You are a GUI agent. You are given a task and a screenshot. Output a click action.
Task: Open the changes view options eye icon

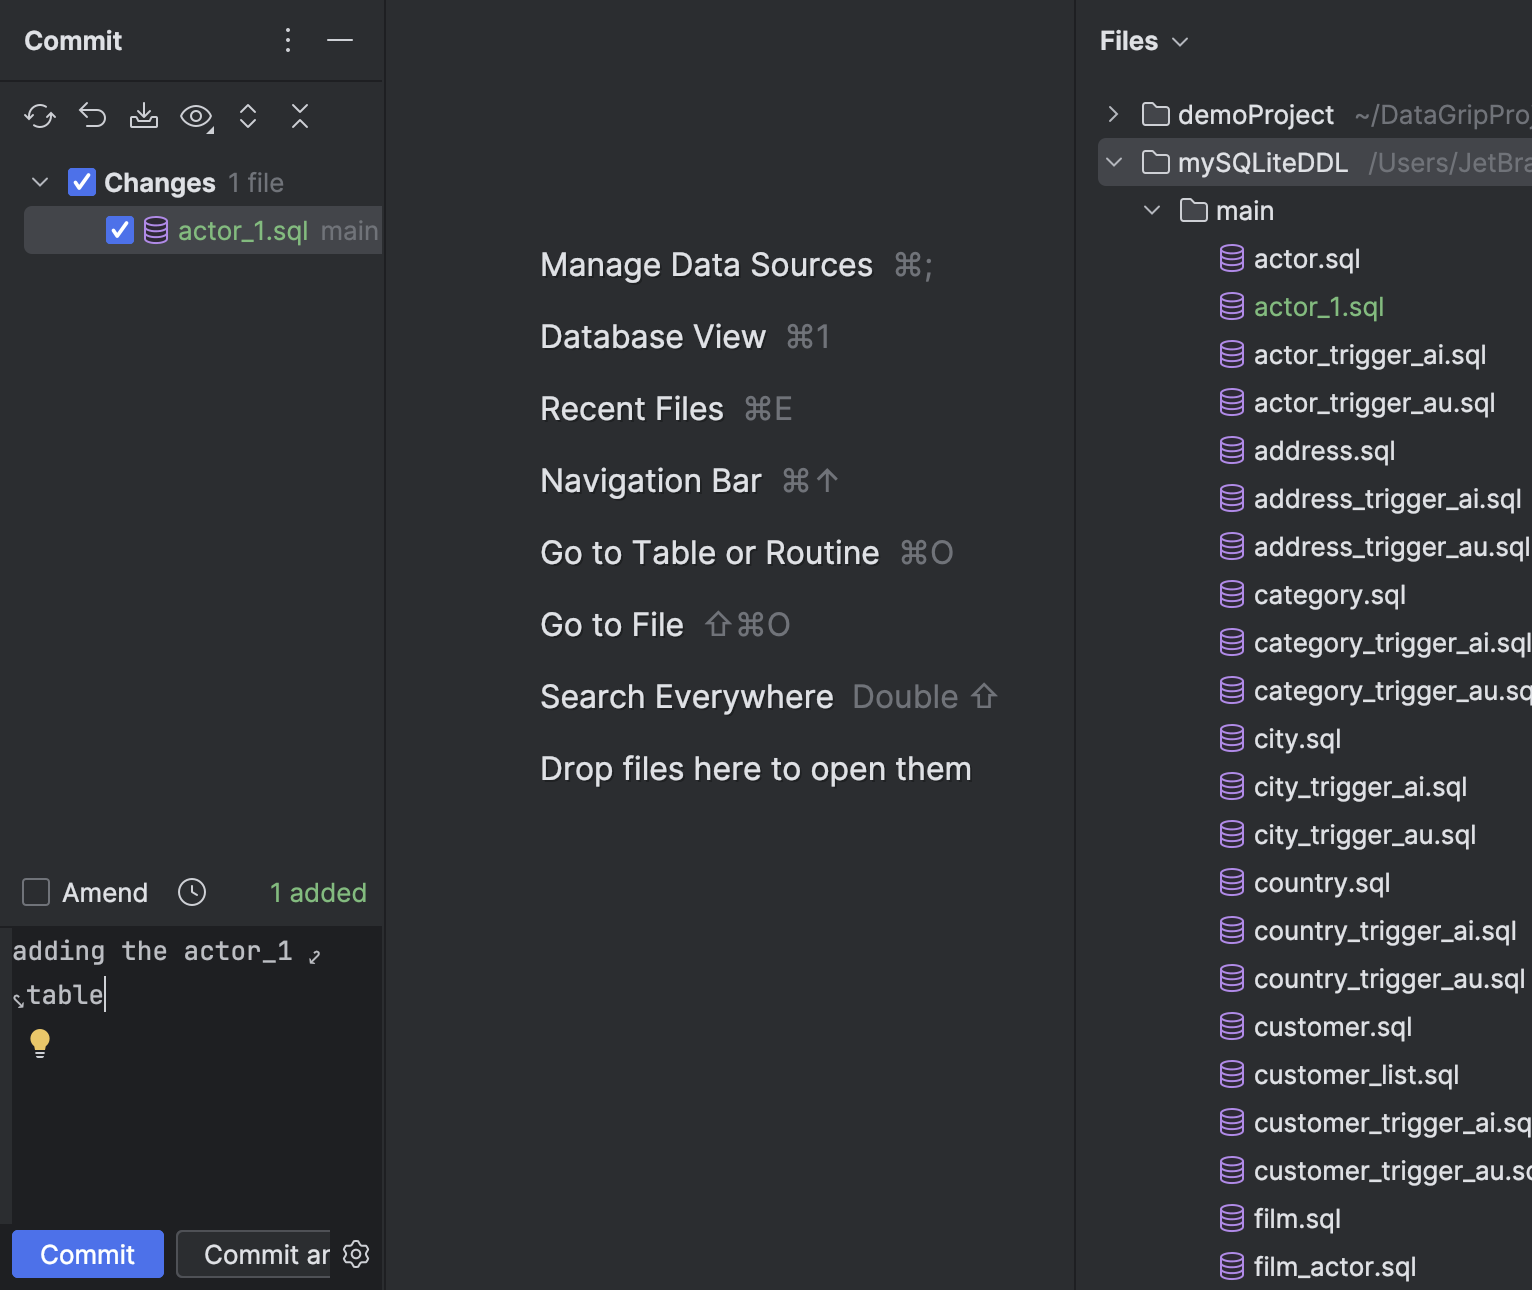[196, 117]
